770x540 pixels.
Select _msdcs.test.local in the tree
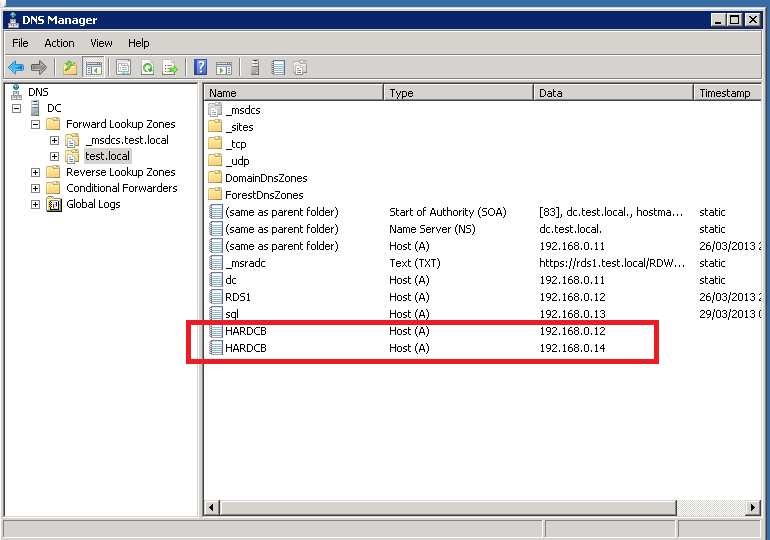click(x=128, y=140)
